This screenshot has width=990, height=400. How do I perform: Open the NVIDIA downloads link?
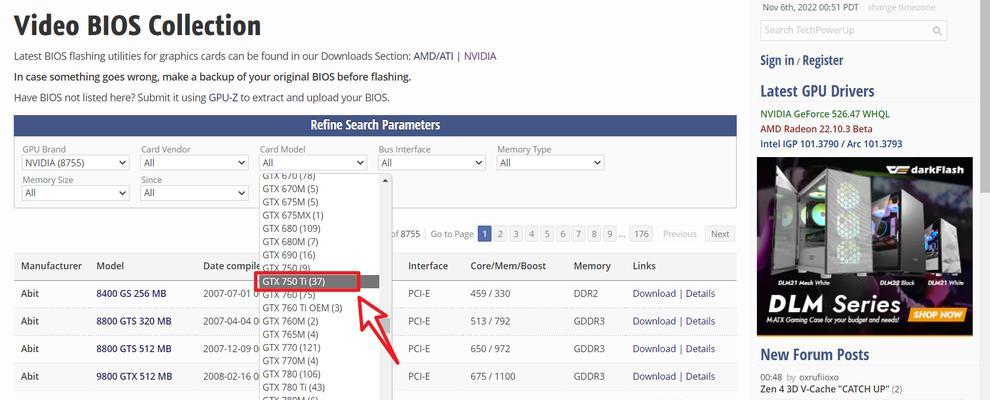(x=480, y=56)
